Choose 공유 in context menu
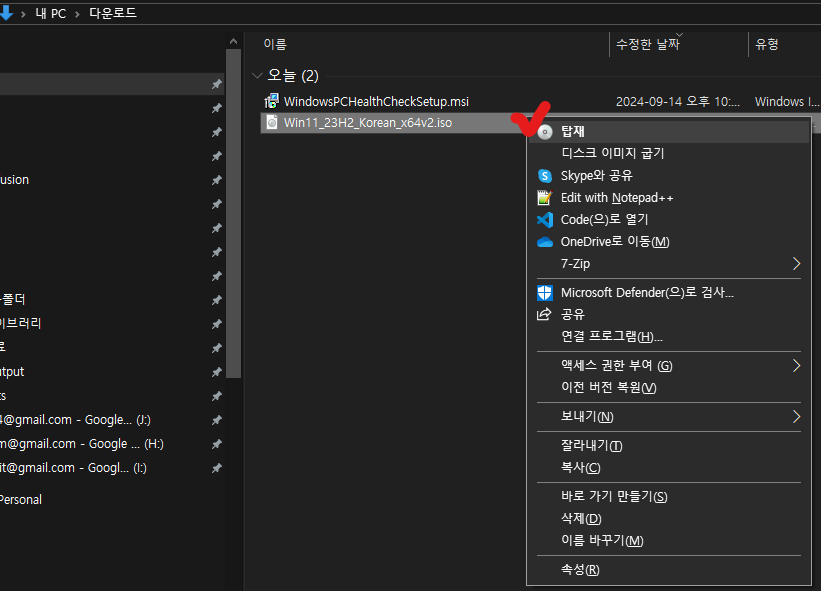Screen dimensions: 821x591 pyautogui.click(x=669, y=314)
